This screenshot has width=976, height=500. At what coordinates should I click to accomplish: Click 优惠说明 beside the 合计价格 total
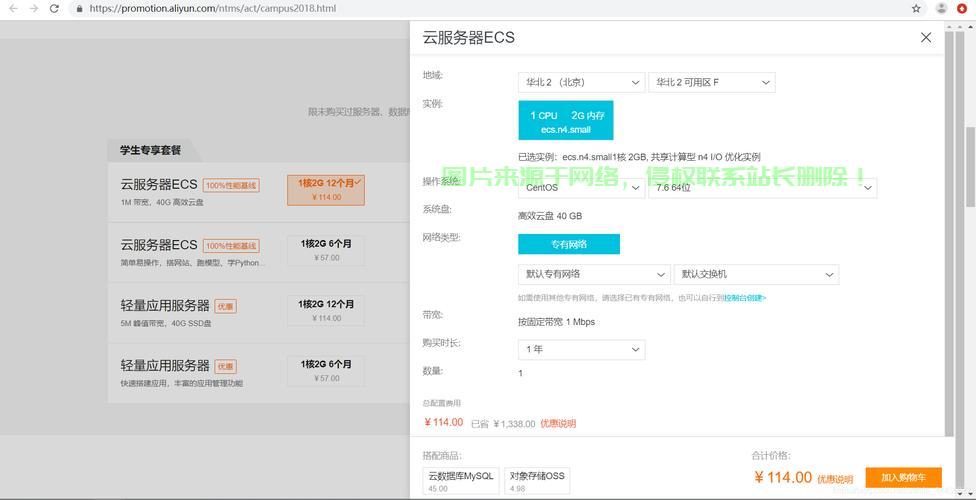(835, 479)
